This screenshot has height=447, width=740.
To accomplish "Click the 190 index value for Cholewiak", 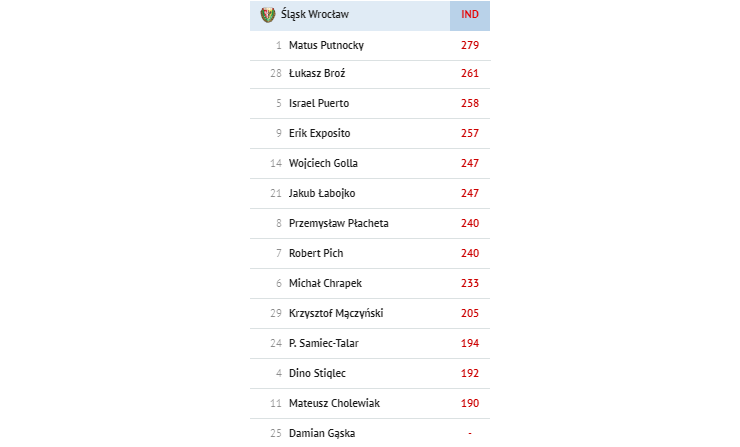I will point(470,404).
